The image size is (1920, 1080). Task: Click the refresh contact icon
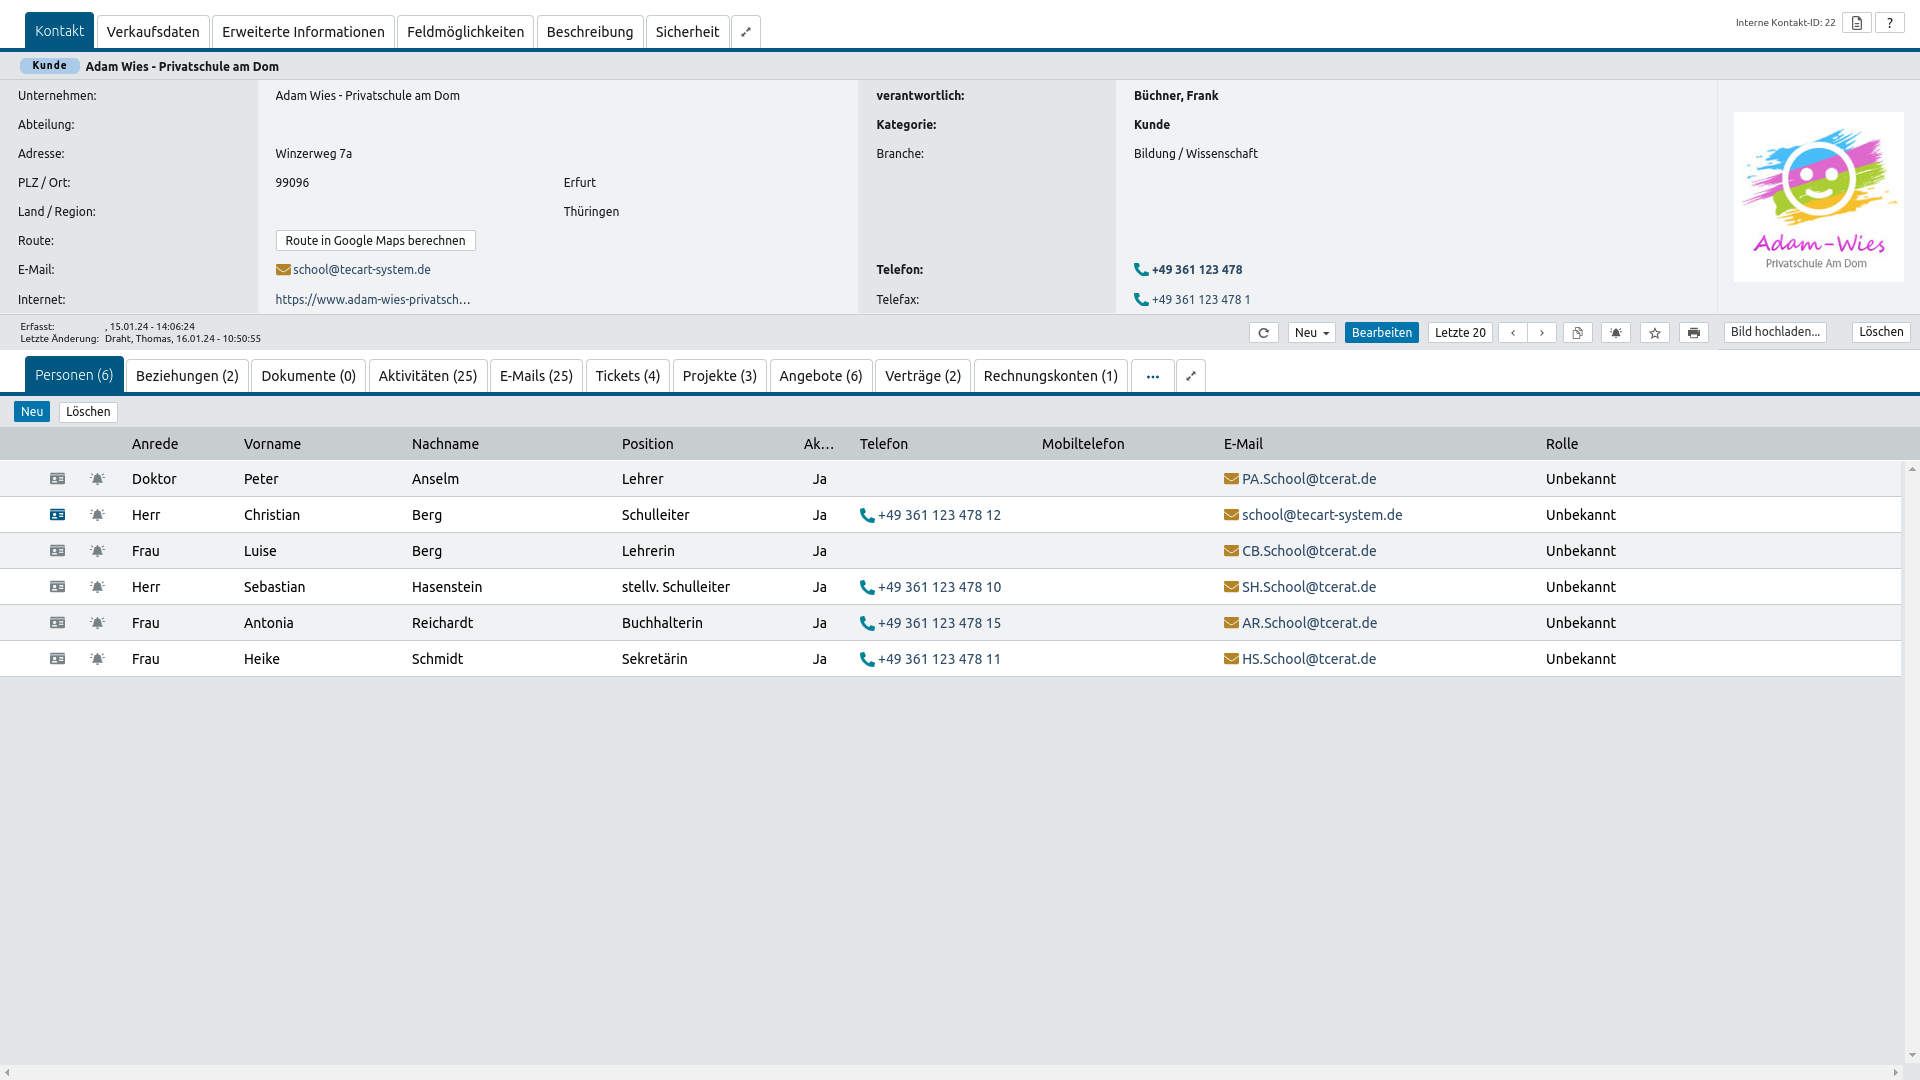pos(1263,333)
